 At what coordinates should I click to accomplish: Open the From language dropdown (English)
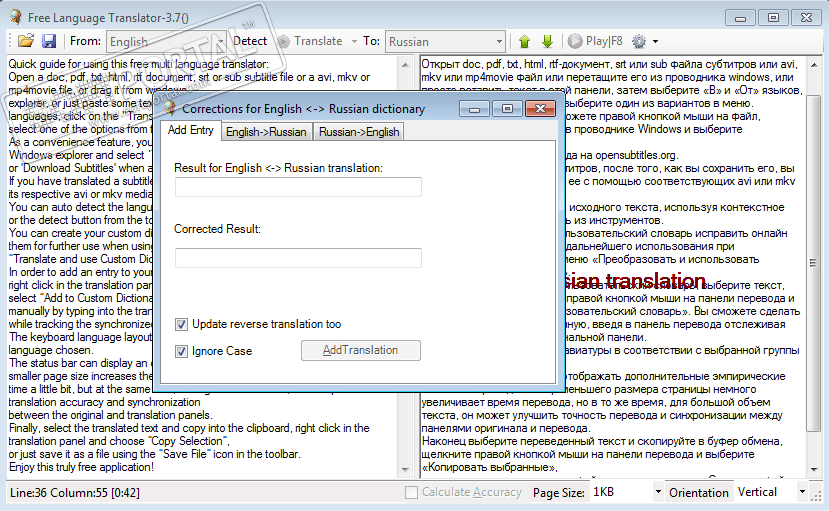pyautogui.click(x=167, y=41)
